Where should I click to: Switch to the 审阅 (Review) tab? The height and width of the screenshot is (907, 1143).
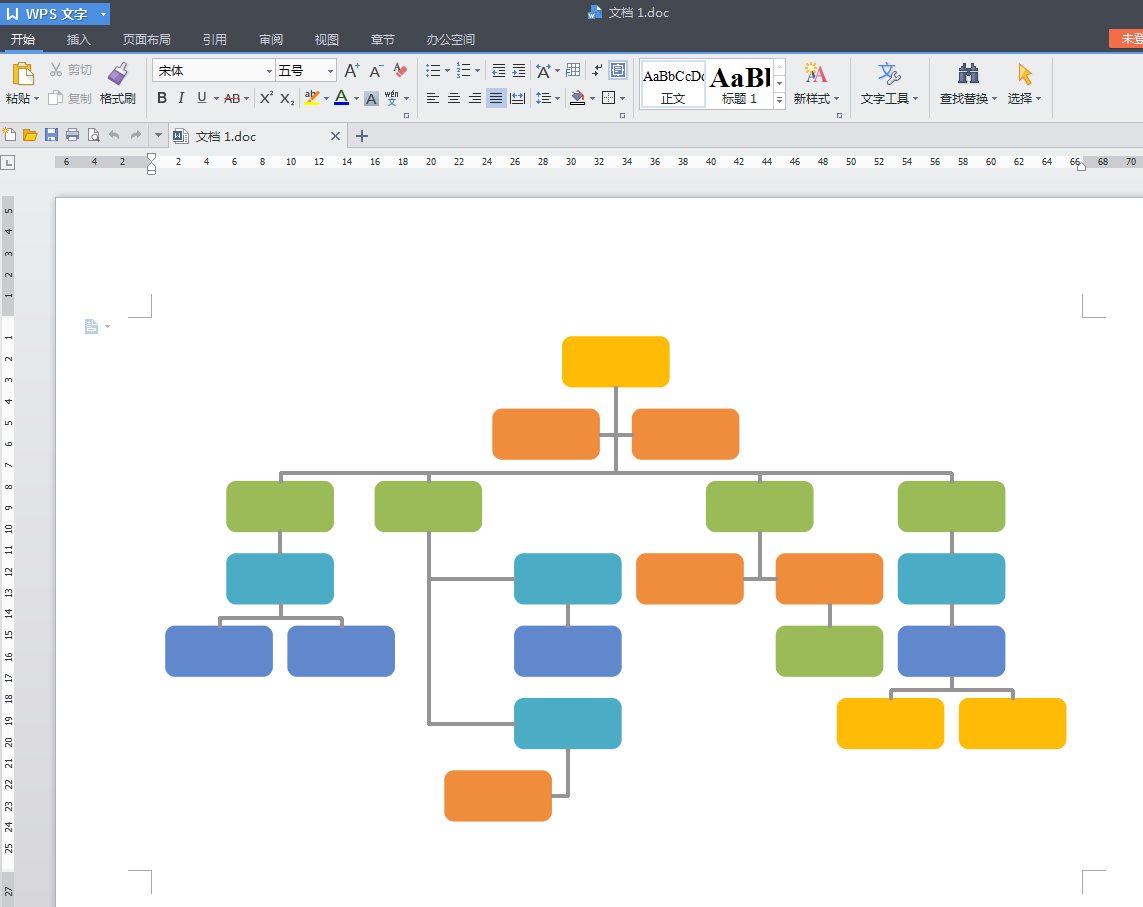(x=270, y=39)
